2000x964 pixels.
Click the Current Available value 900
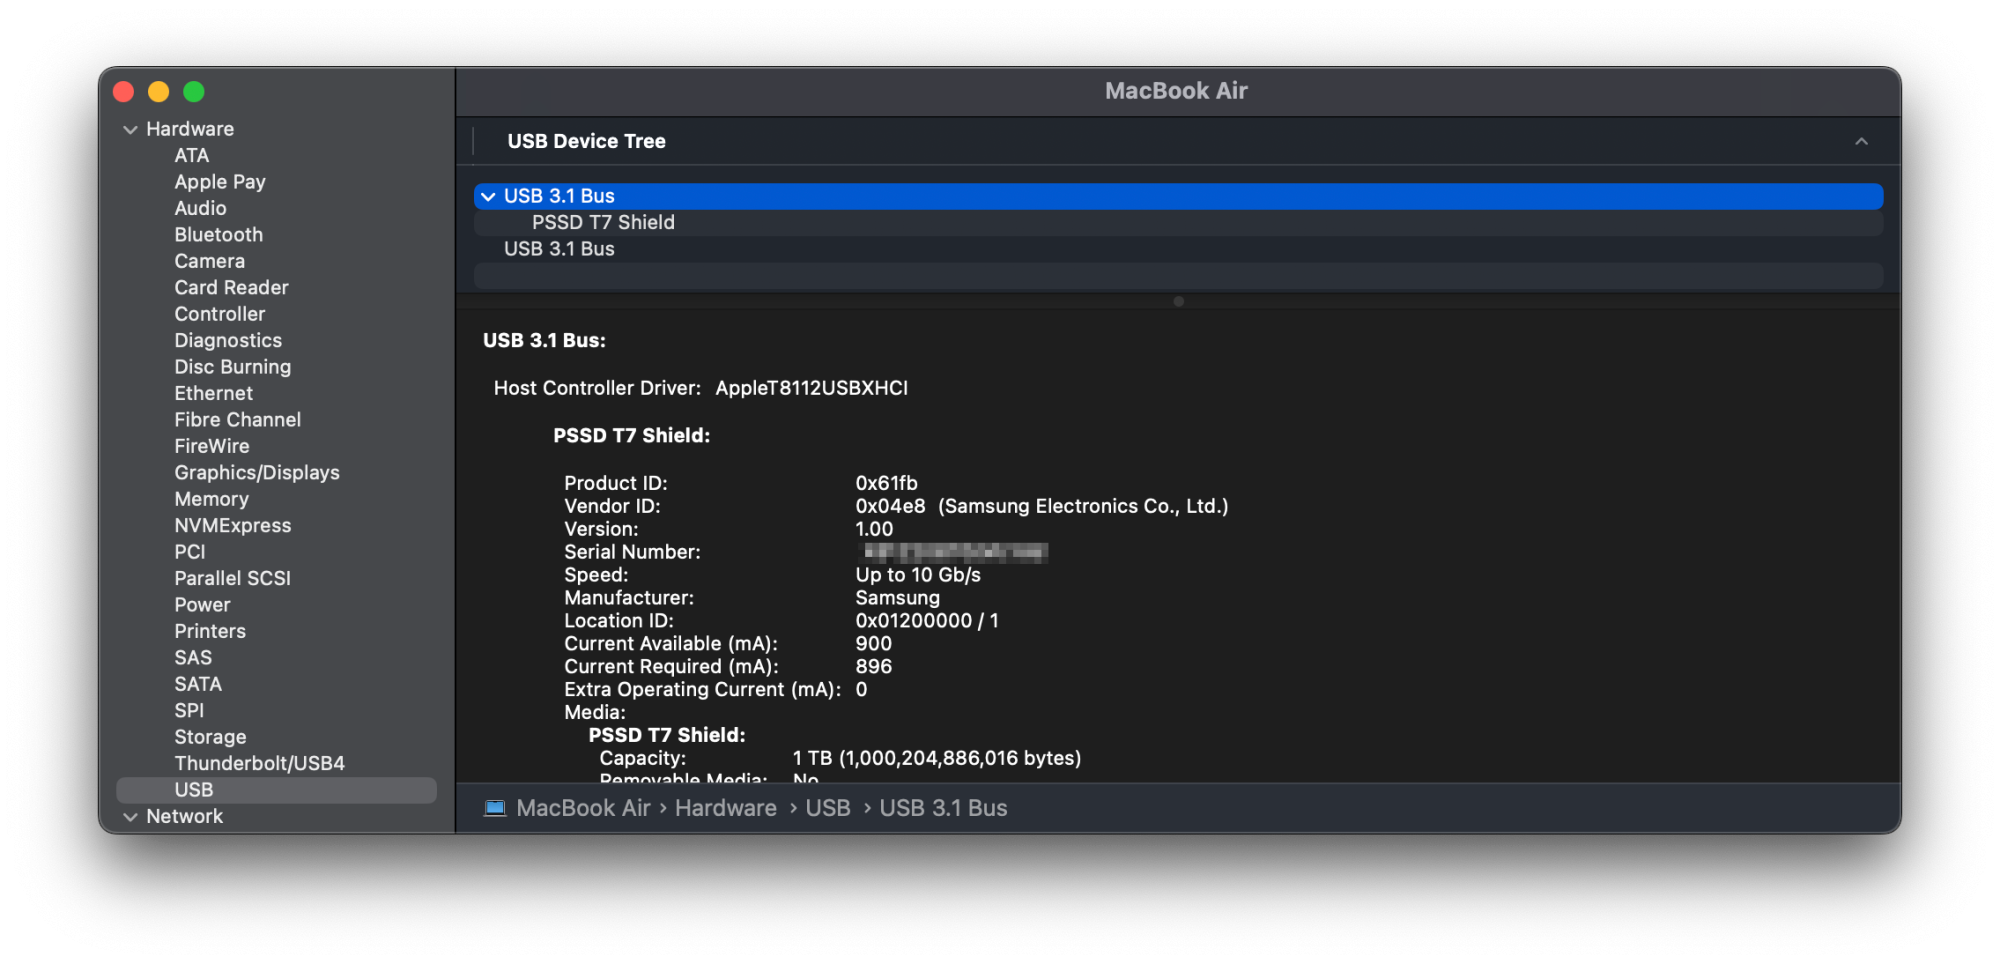tap(873, 644)
